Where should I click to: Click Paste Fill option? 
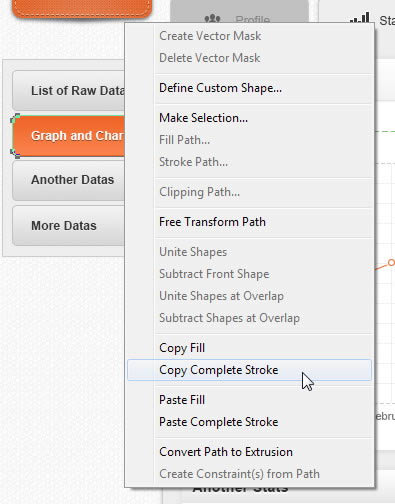click(249, 400)
